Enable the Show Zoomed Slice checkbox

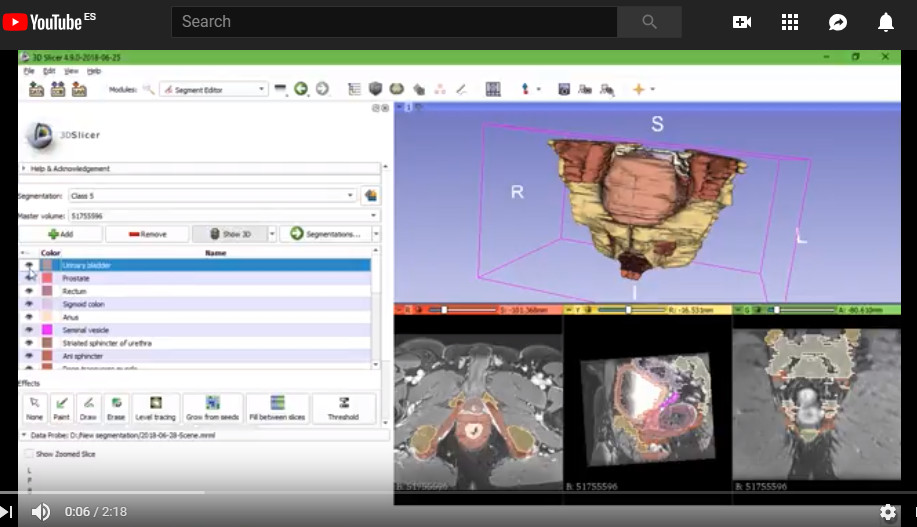click(28, 454)
